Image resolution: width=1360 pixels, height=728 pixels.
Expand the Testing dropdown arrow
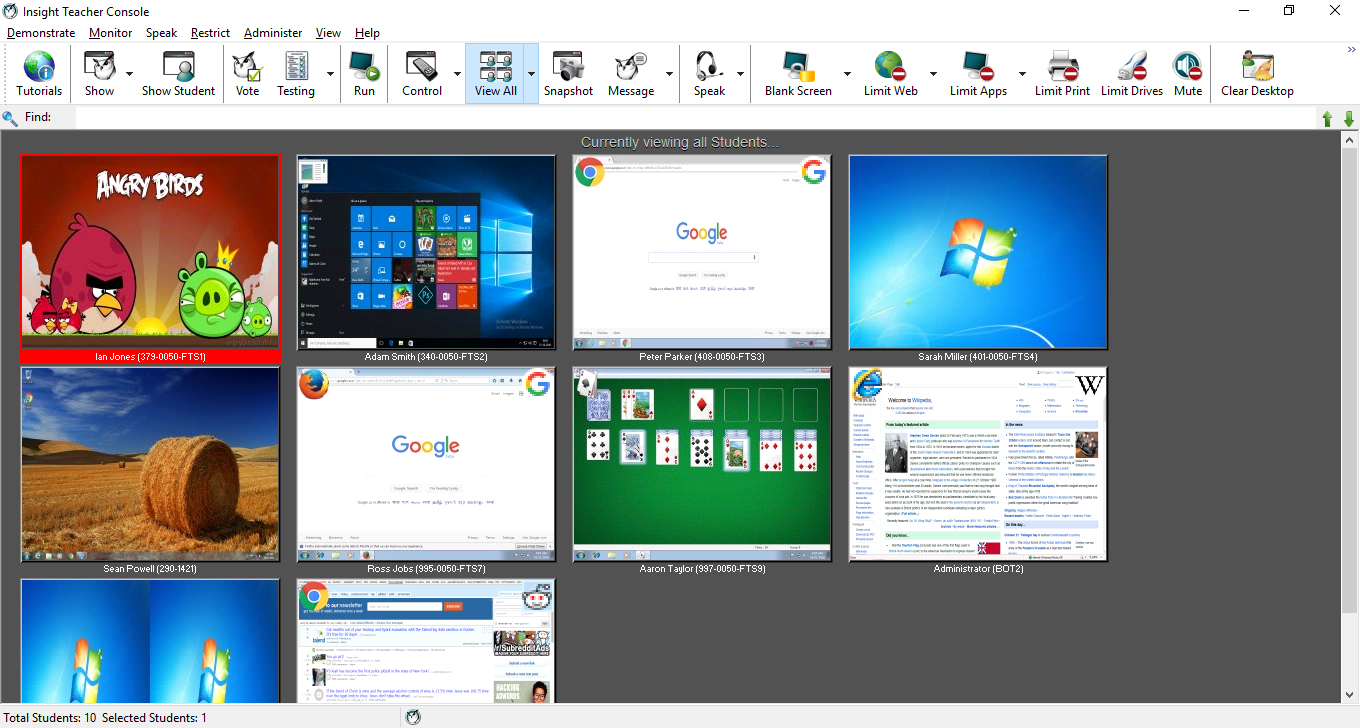[330, 74]
